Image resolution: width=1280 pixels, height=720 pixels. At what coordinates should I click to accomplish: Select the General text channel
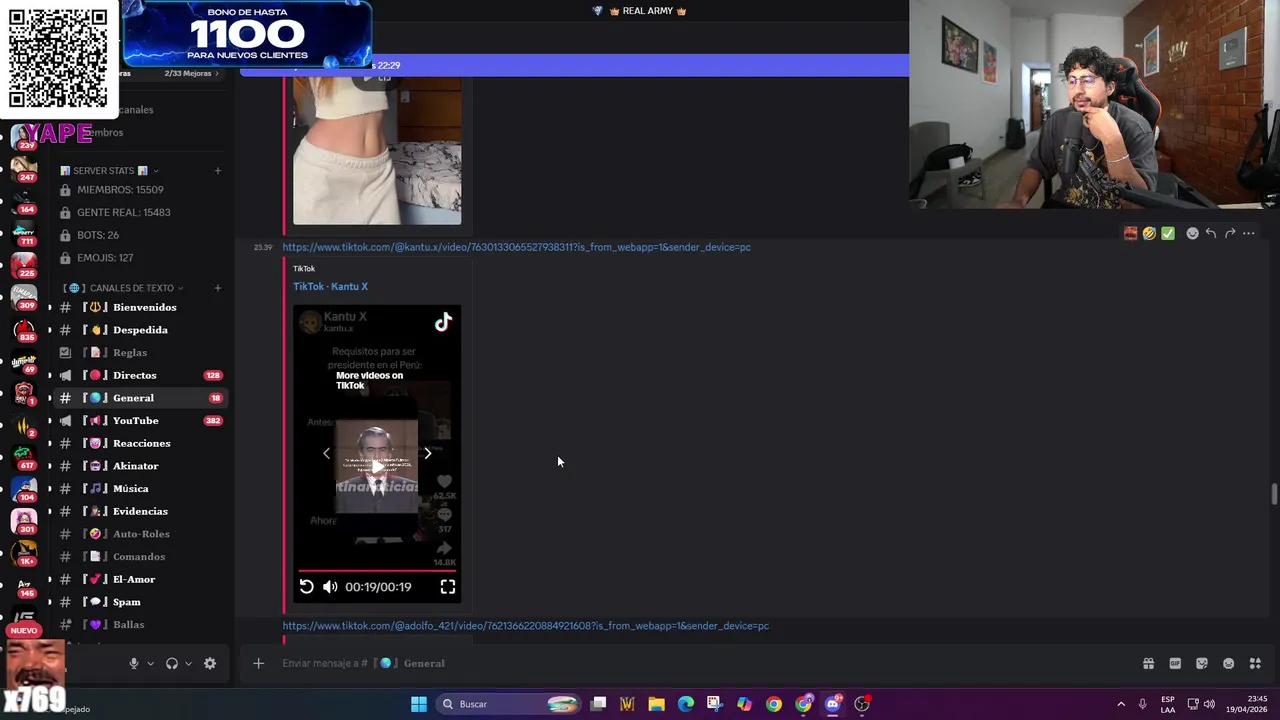(138, 398)
